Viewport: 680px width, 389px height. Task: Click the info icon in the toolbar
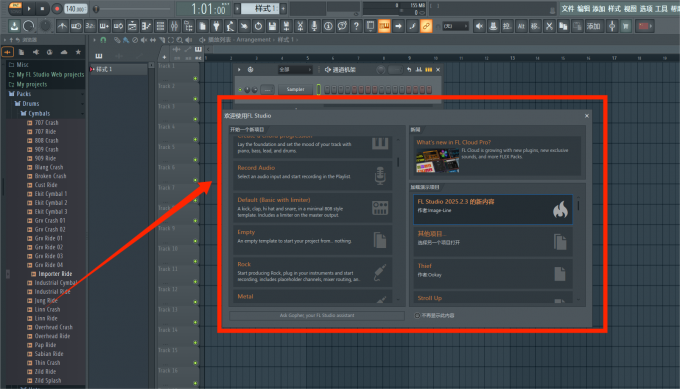328,26
